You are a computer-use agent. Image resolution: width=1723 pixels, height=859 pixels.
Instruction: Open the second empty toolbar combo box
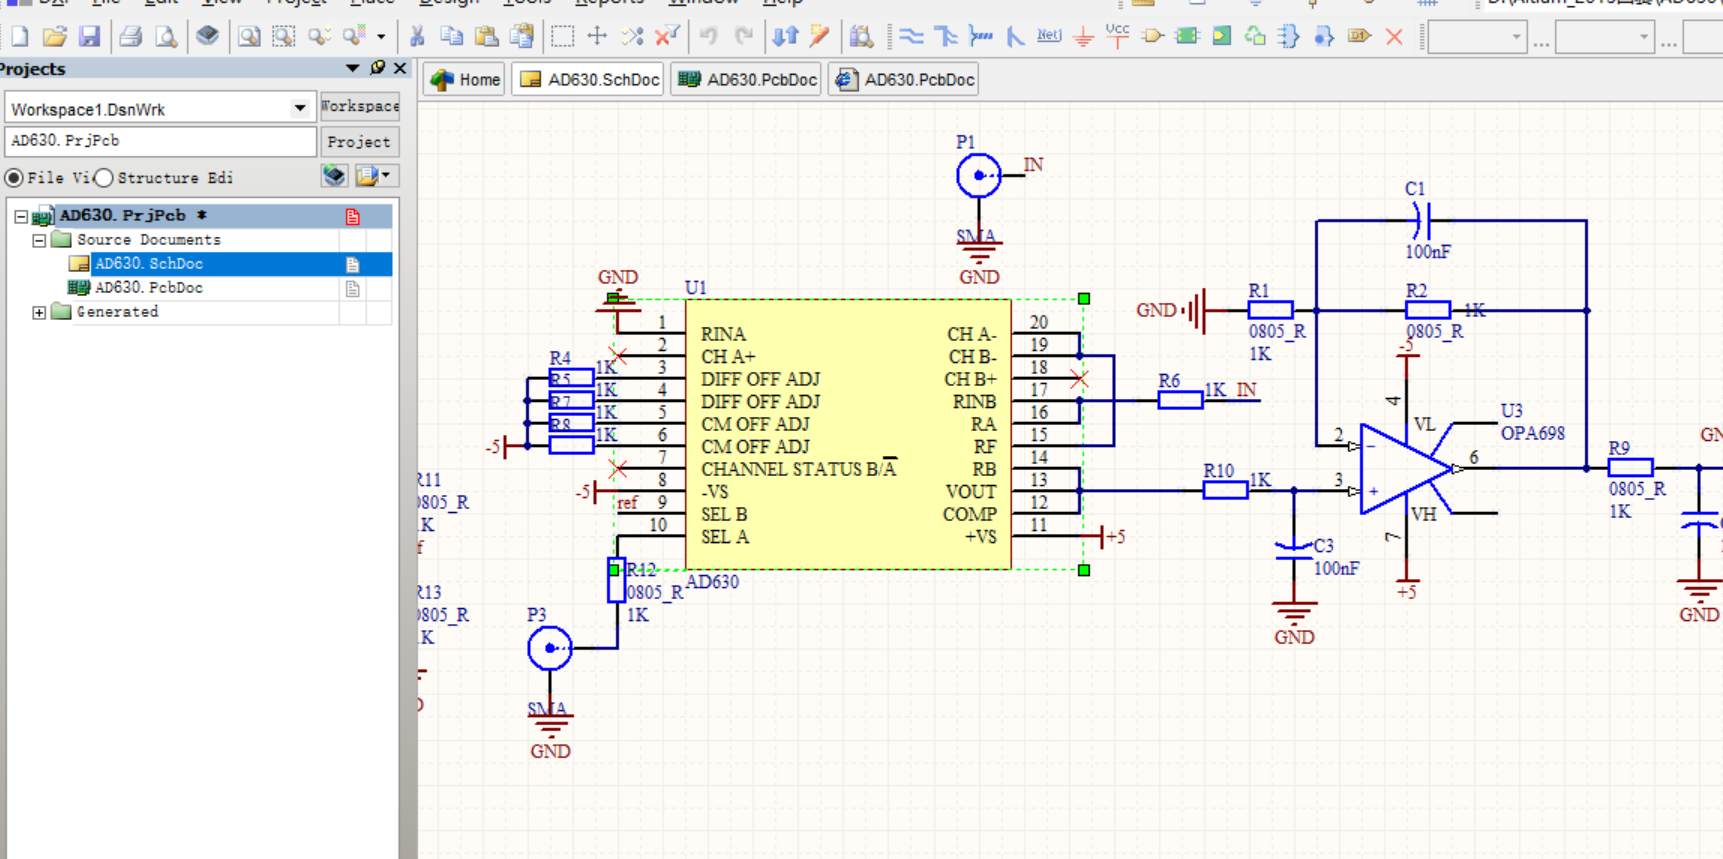tap(1605, 38)
